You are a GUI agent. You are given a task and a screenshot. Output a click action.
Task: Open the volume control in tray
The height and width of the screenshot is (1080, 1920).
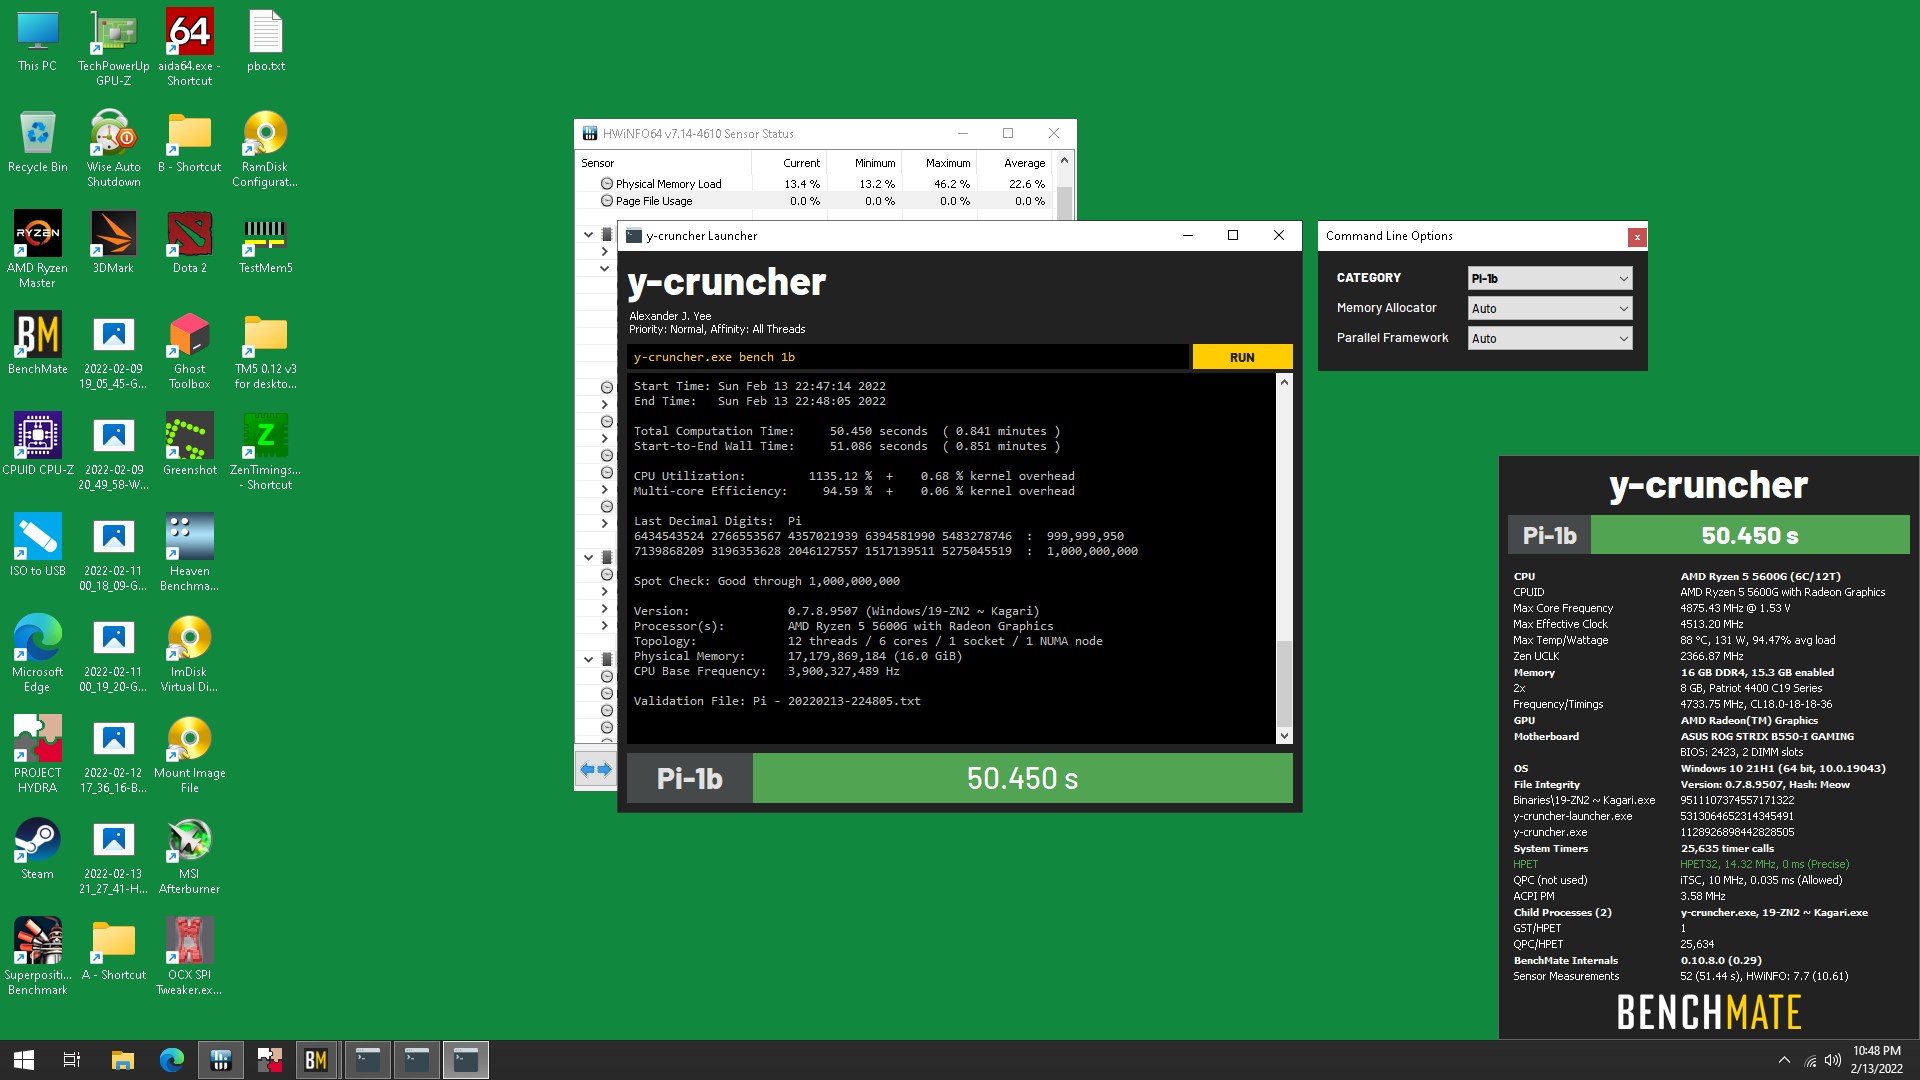coord(1833,1060)
